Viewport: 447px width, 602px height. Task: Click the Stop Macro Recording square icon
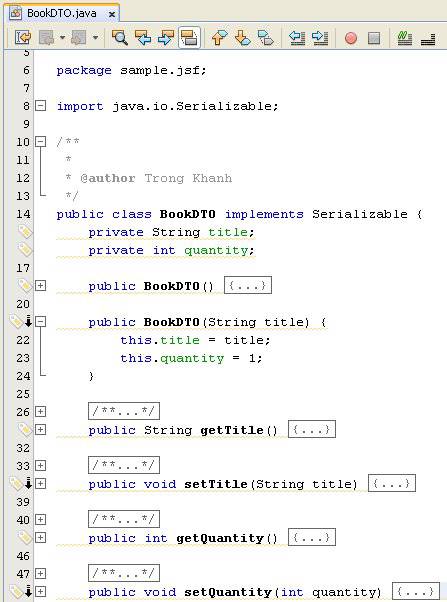pos(374,38)
